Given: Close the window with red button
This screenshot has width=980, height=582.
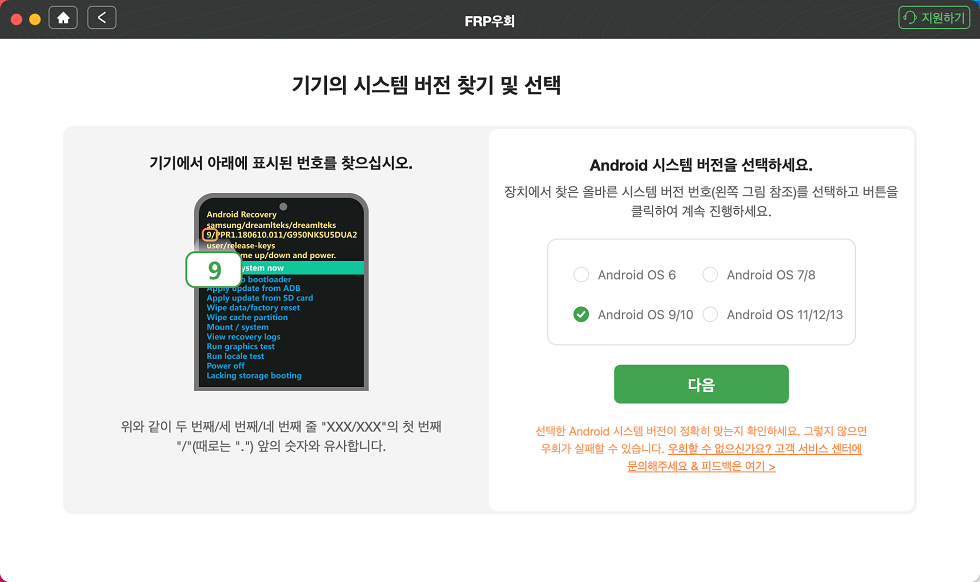Looking at the screenshot, I should 16,19.
